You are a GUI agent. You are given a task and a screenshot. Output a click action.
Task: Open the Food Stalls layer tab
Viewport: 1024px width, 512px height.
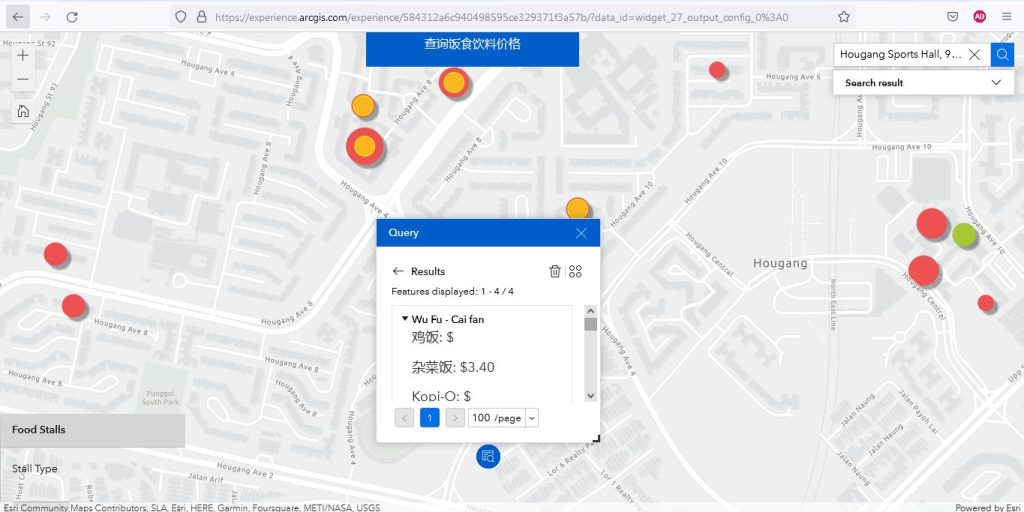(92, 430)
